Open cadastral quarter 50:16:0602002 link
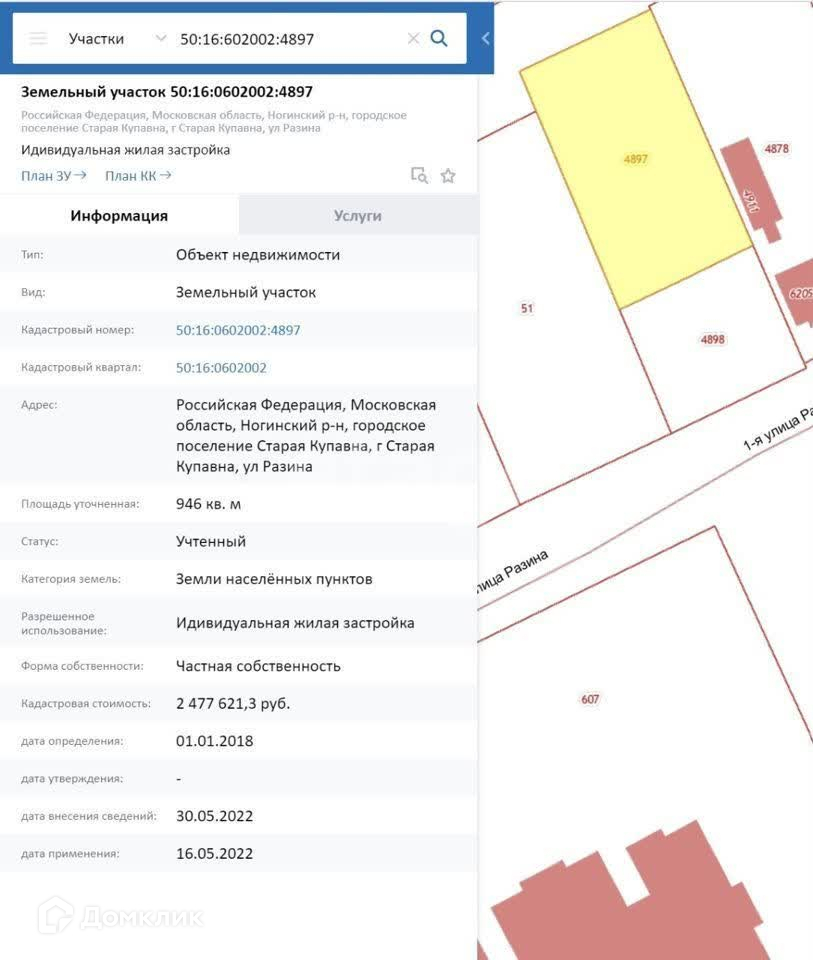 (221, 368)
